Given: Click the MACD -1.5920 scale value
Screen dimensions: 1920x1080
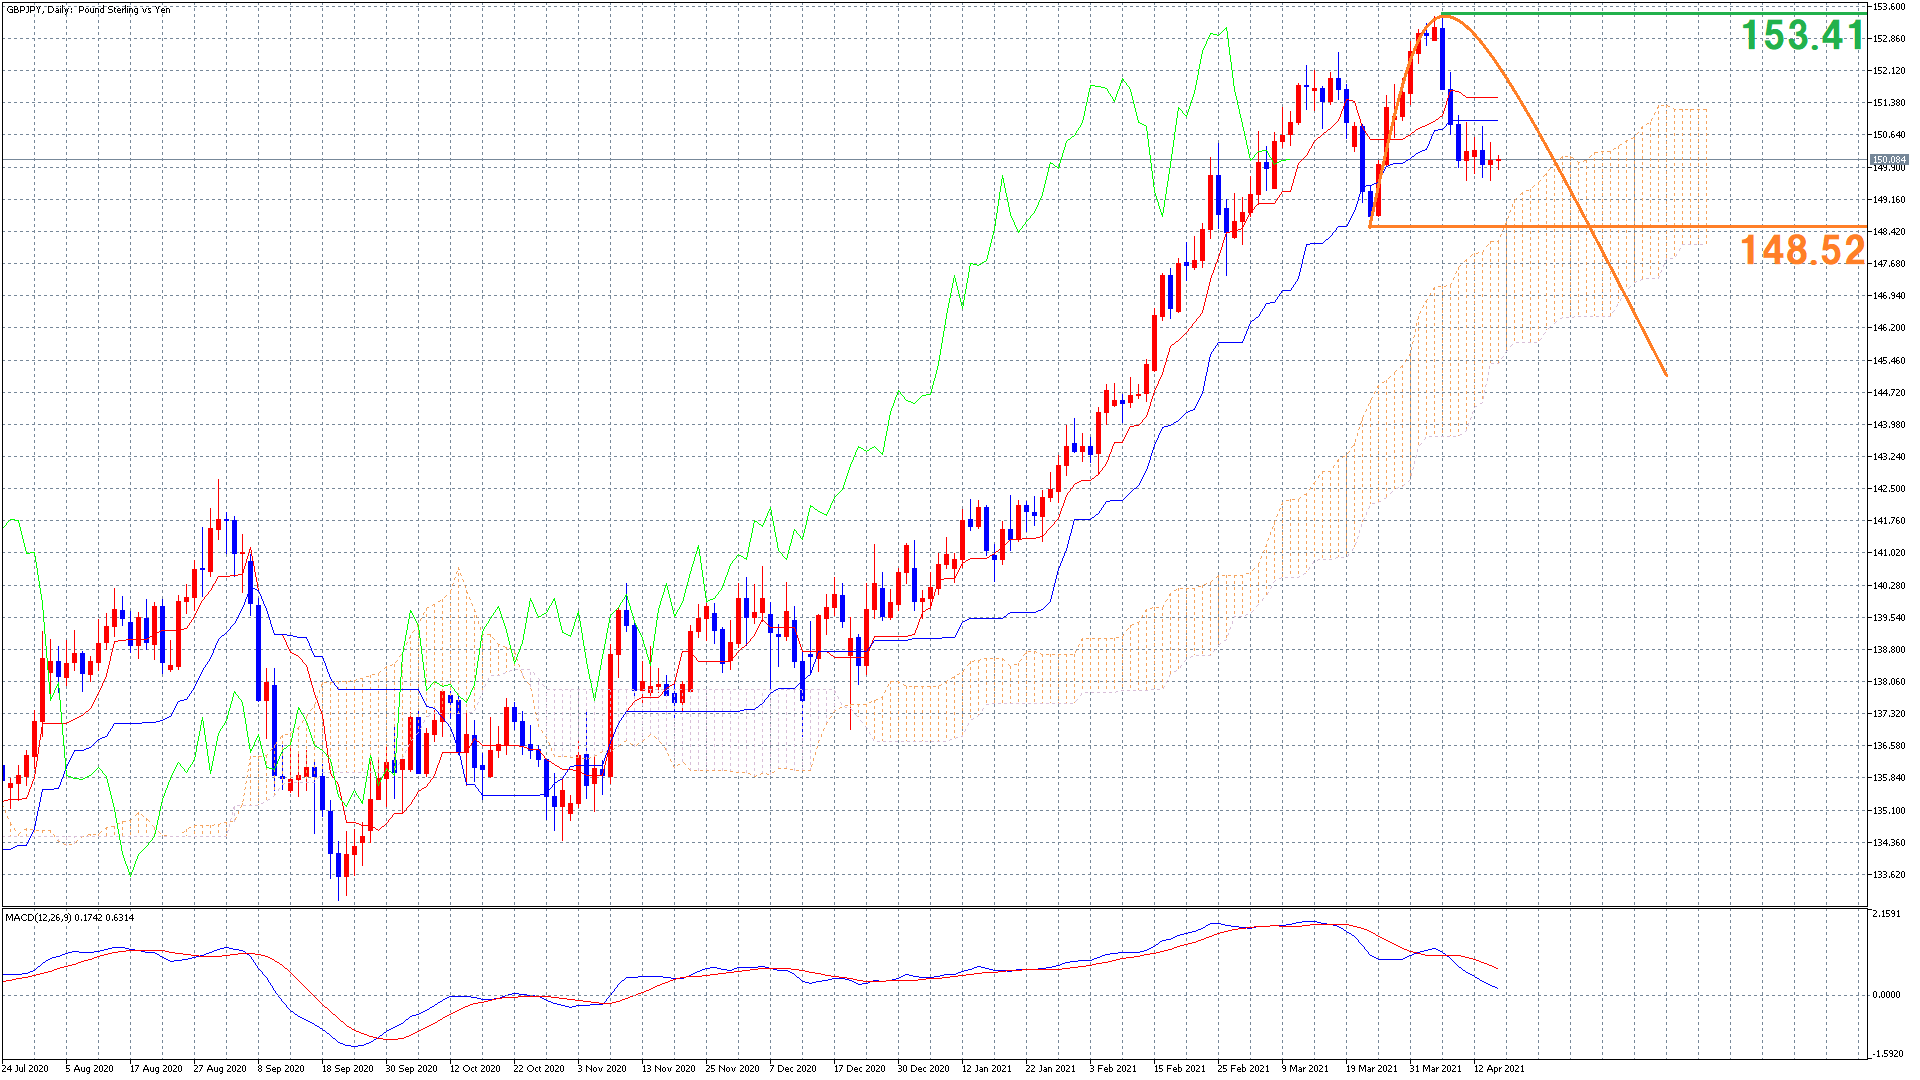Looking at the screenshot, I should coord(1886,1053).
